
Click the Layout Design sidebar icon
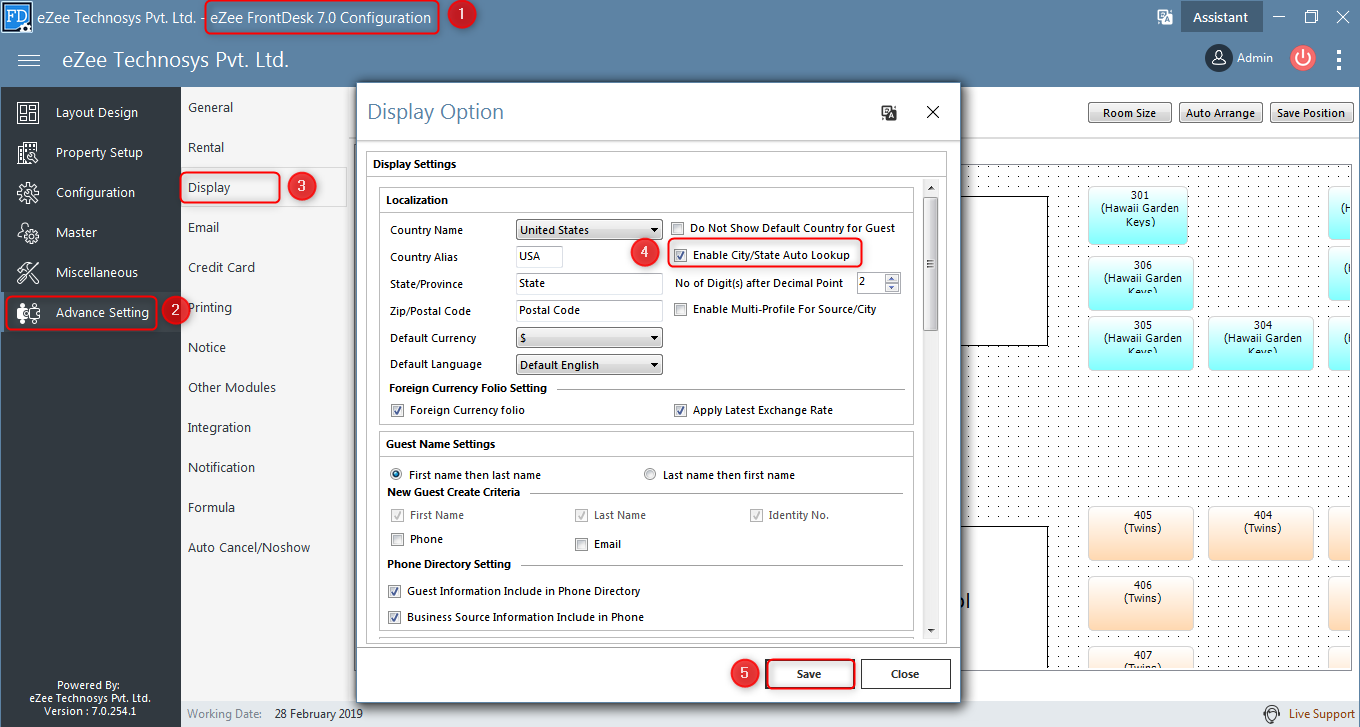[28, 113]
